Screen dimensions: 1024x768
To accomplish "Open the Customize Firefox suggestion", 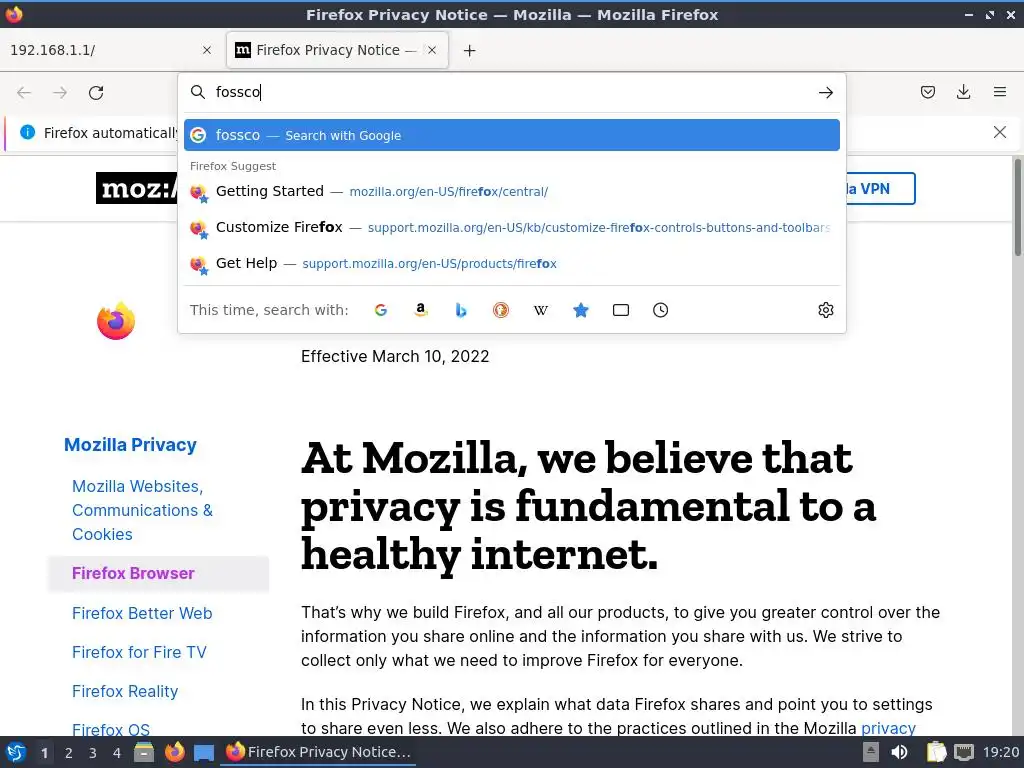I will pyautogui.click(x=512, y=227).
